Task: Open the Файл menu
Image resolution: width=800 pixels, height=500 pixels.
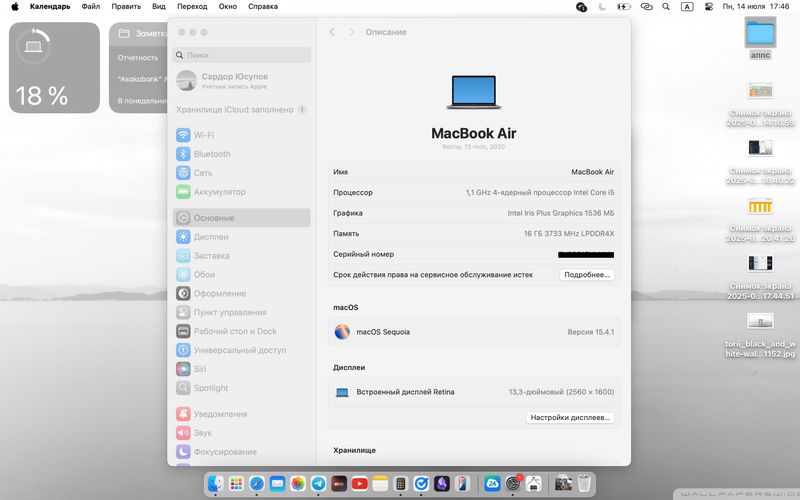Action: (91, 7)
